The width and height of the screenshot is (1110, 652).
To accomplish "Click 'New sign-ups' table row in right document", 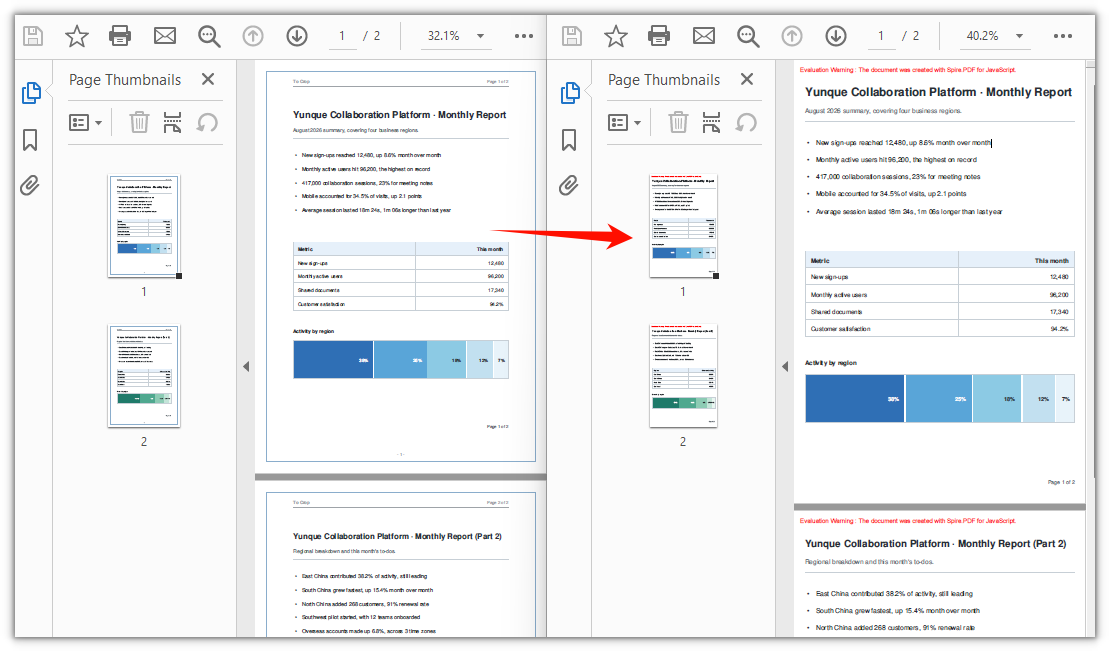I will coord(939,277).
